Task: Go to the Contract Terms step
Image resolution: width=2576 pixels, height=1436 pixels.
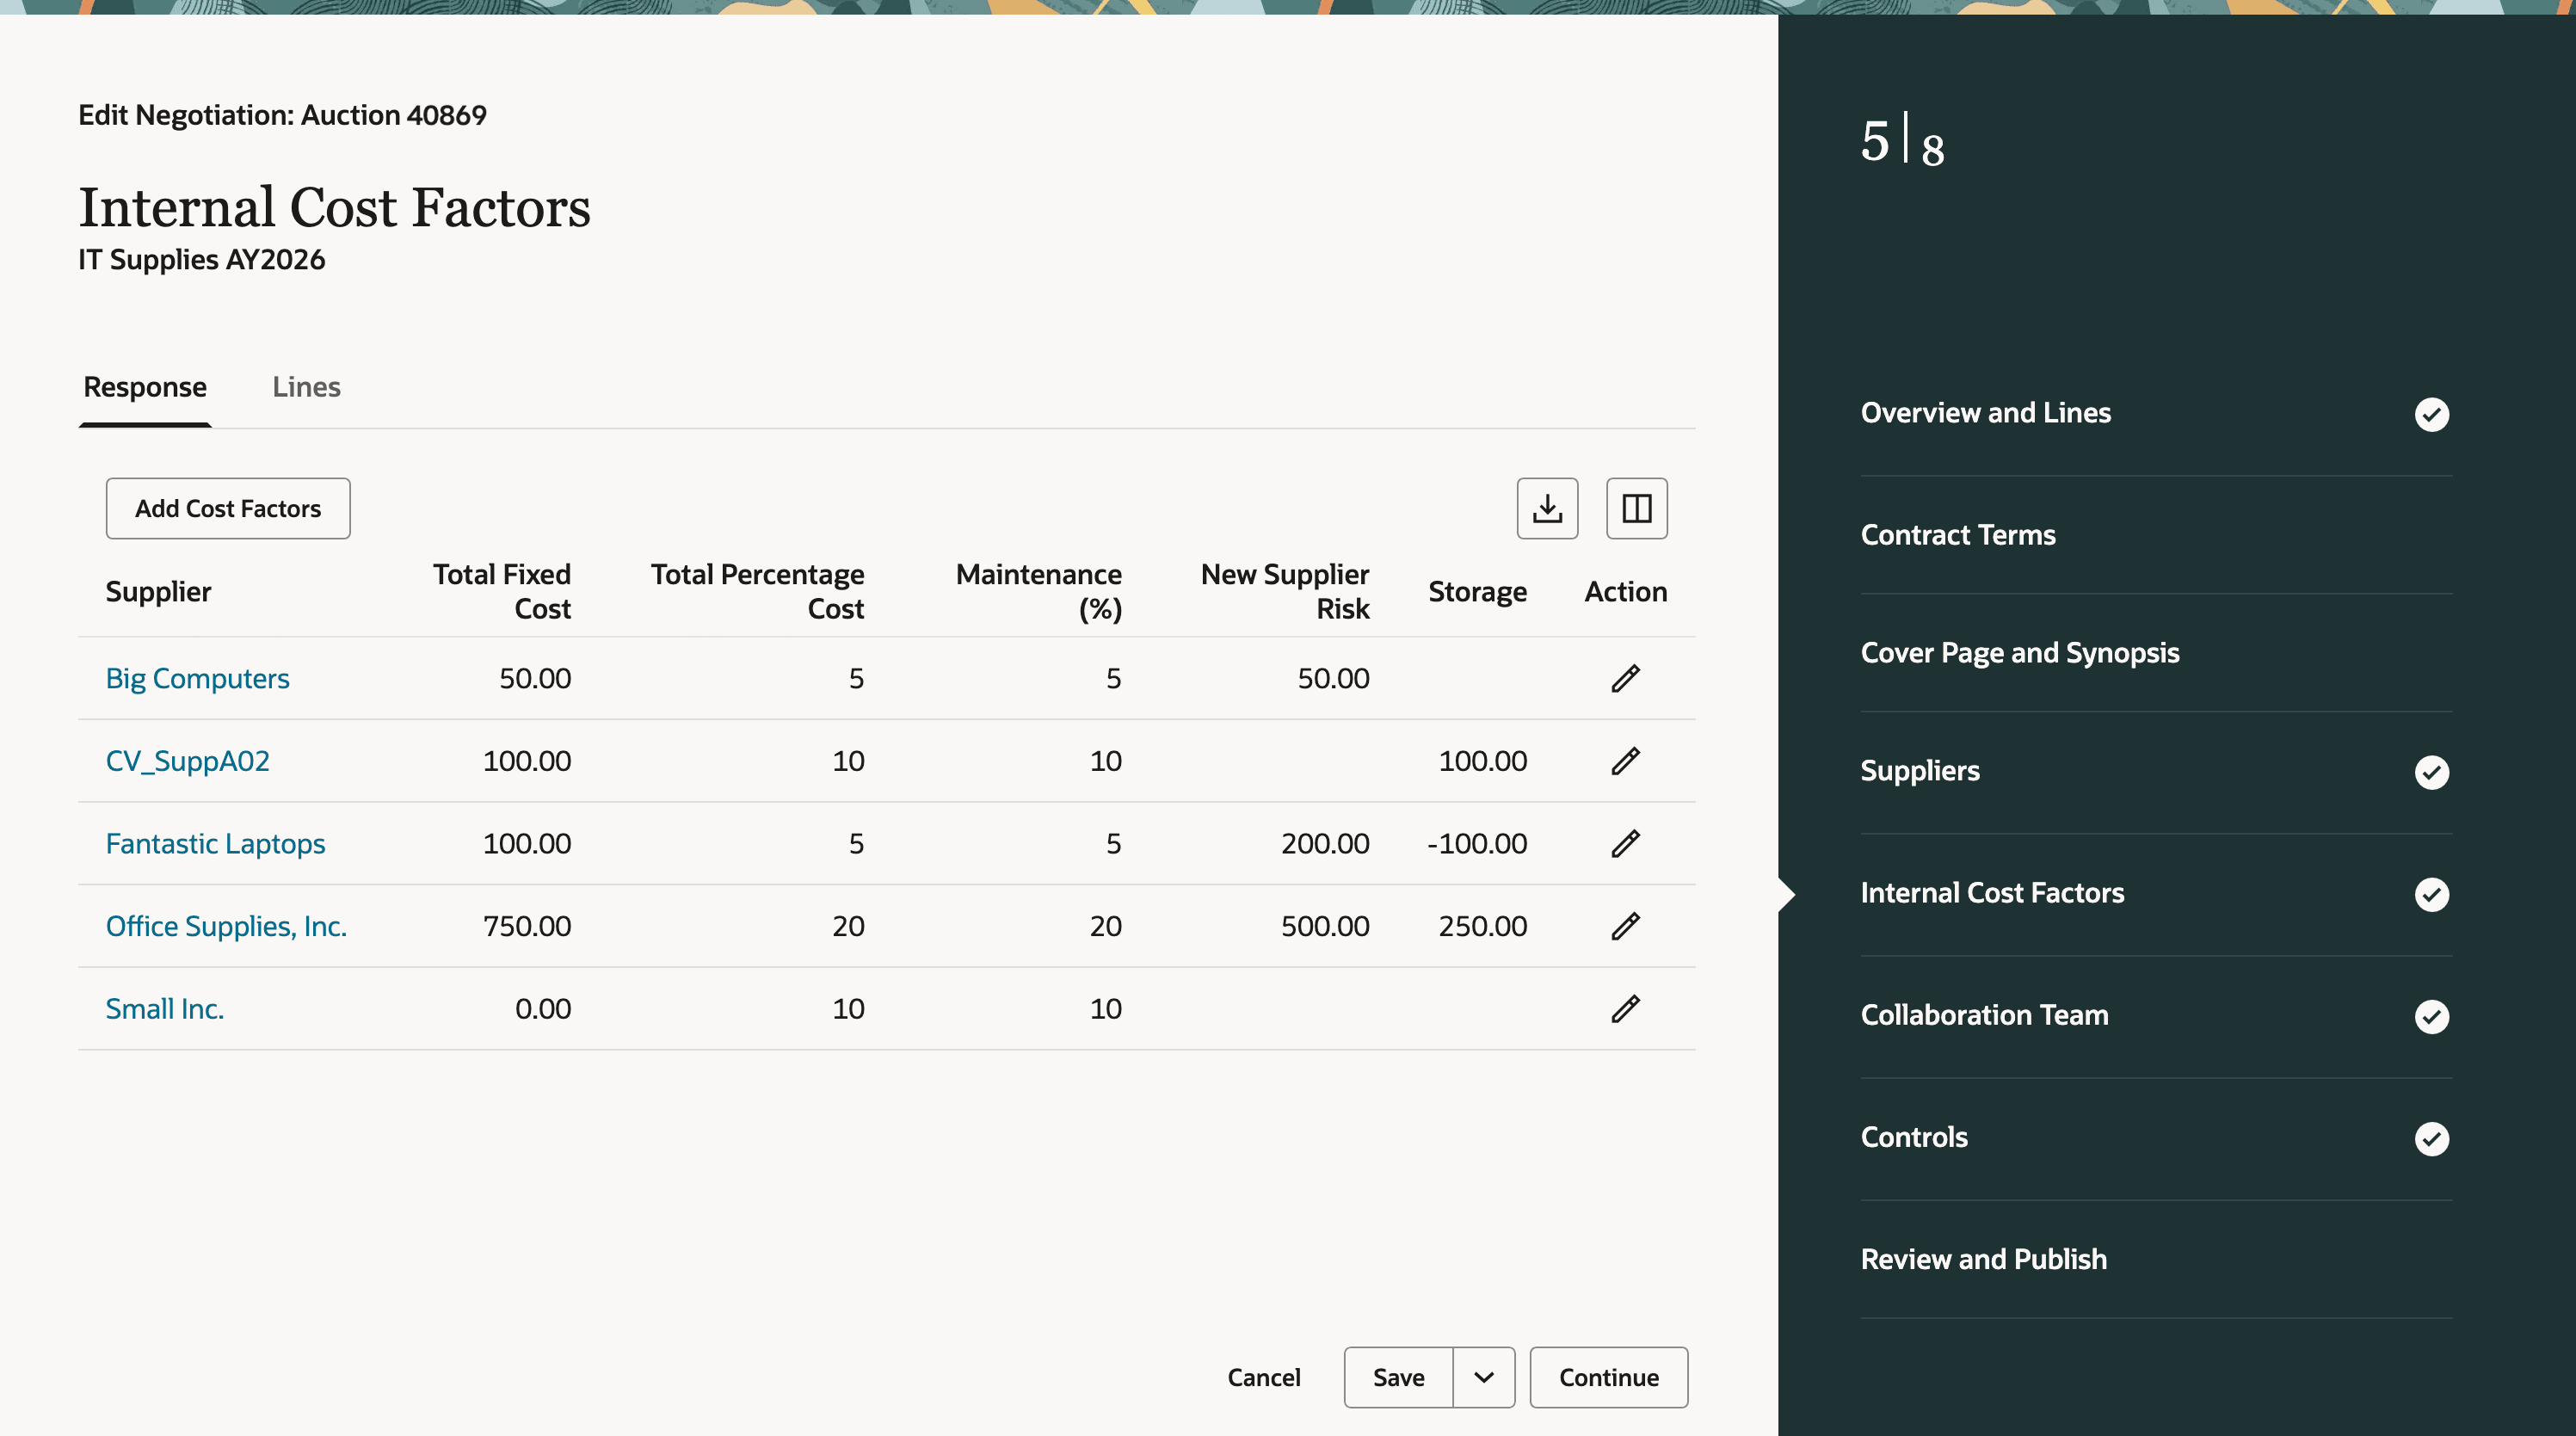Action: (x=1957, y=535)
